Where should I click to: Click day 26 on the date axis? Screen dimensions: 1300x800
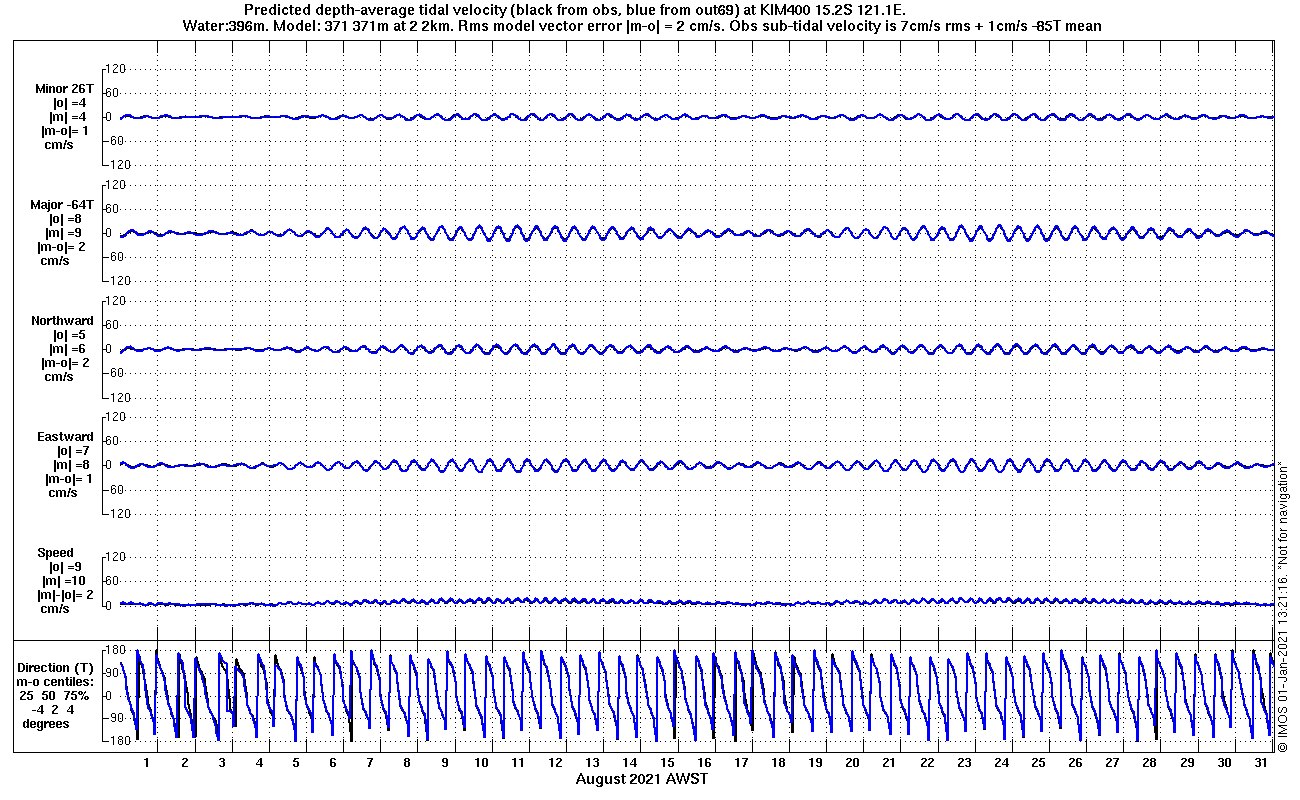1075,763
